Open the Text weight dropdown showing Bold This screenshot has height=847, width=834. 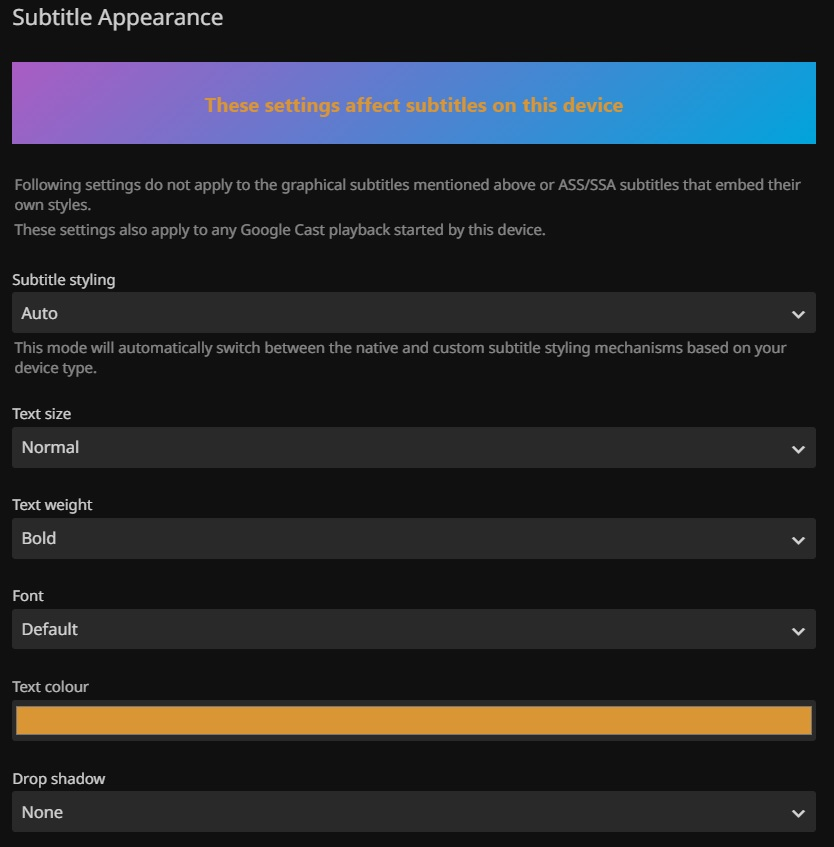[x=400, y=539]
